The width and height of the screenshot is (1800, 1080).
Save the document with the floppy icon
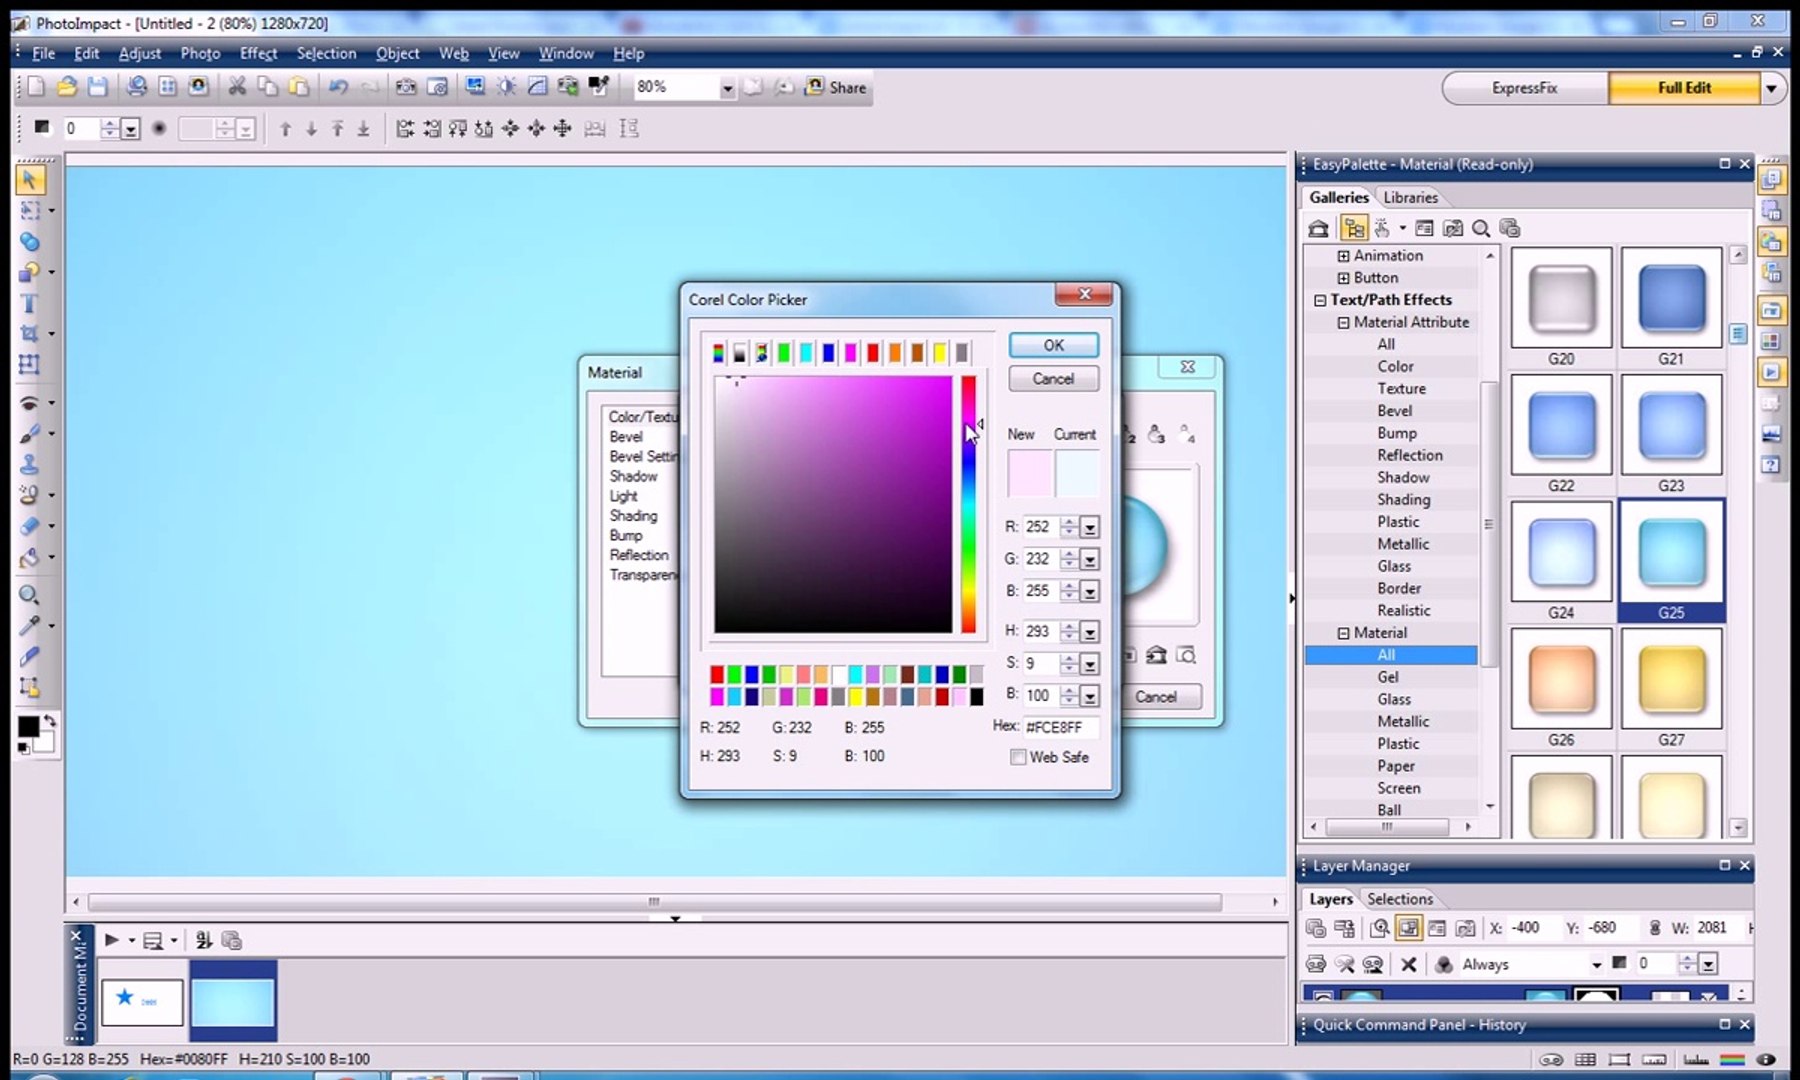pyautogui.click(x=97, y=88)
